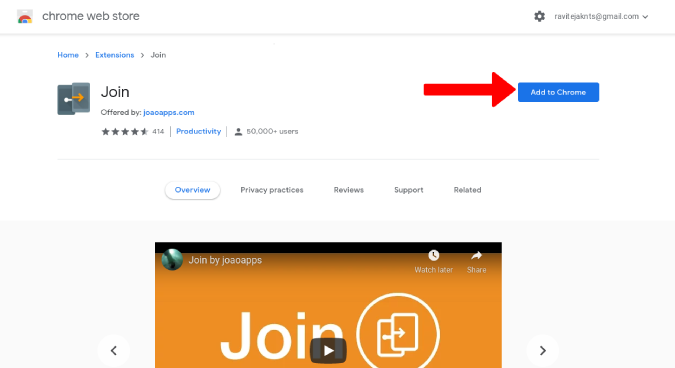Open the 'Join by joaoapps' video title
This screenshot has height=368, width=675.
225,260
